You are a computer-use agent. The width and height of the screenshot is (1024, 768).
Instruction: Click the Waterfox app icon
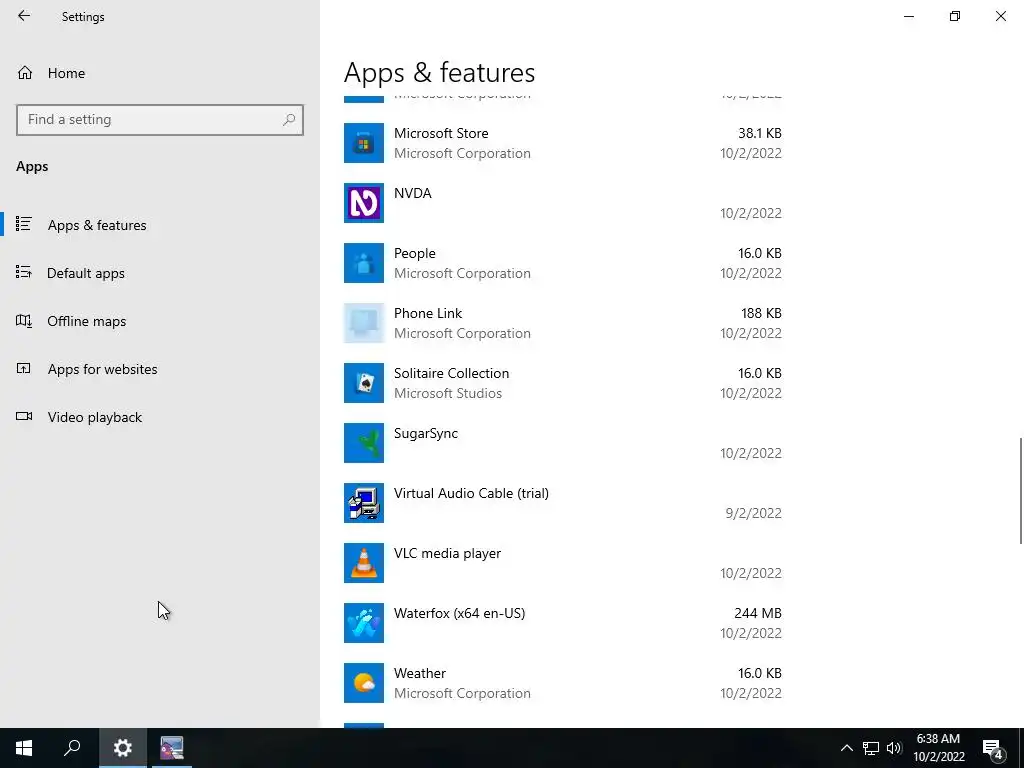point(364,623)
